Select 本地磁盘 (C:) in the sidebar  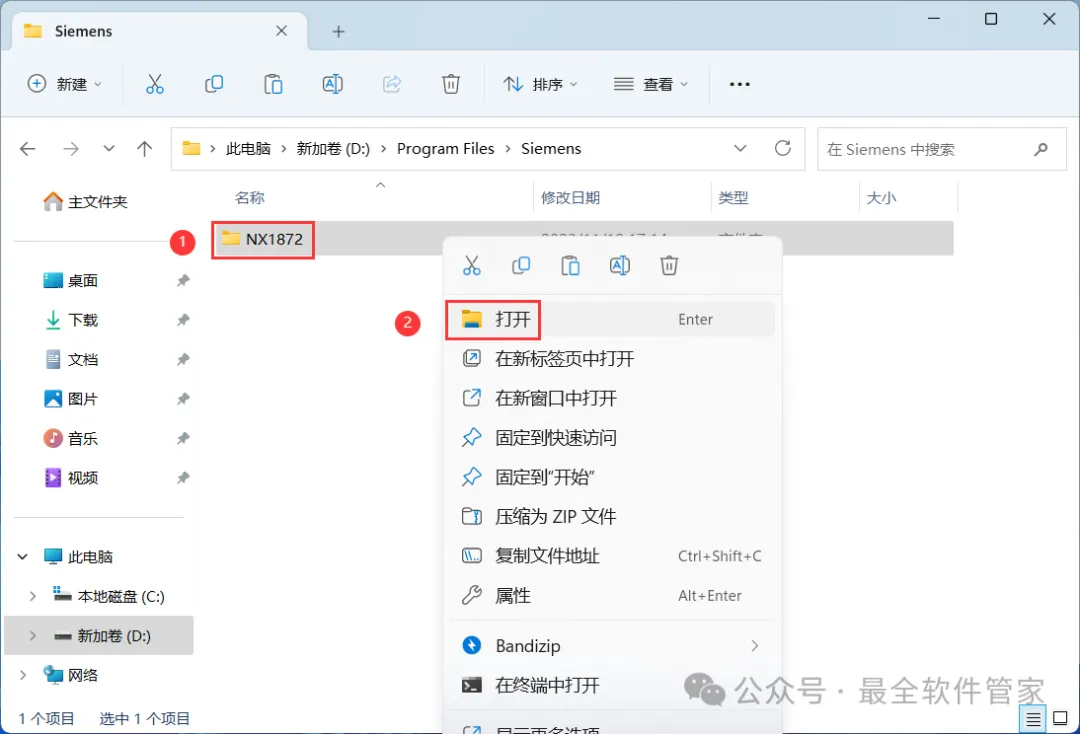[x=110, y=596]
